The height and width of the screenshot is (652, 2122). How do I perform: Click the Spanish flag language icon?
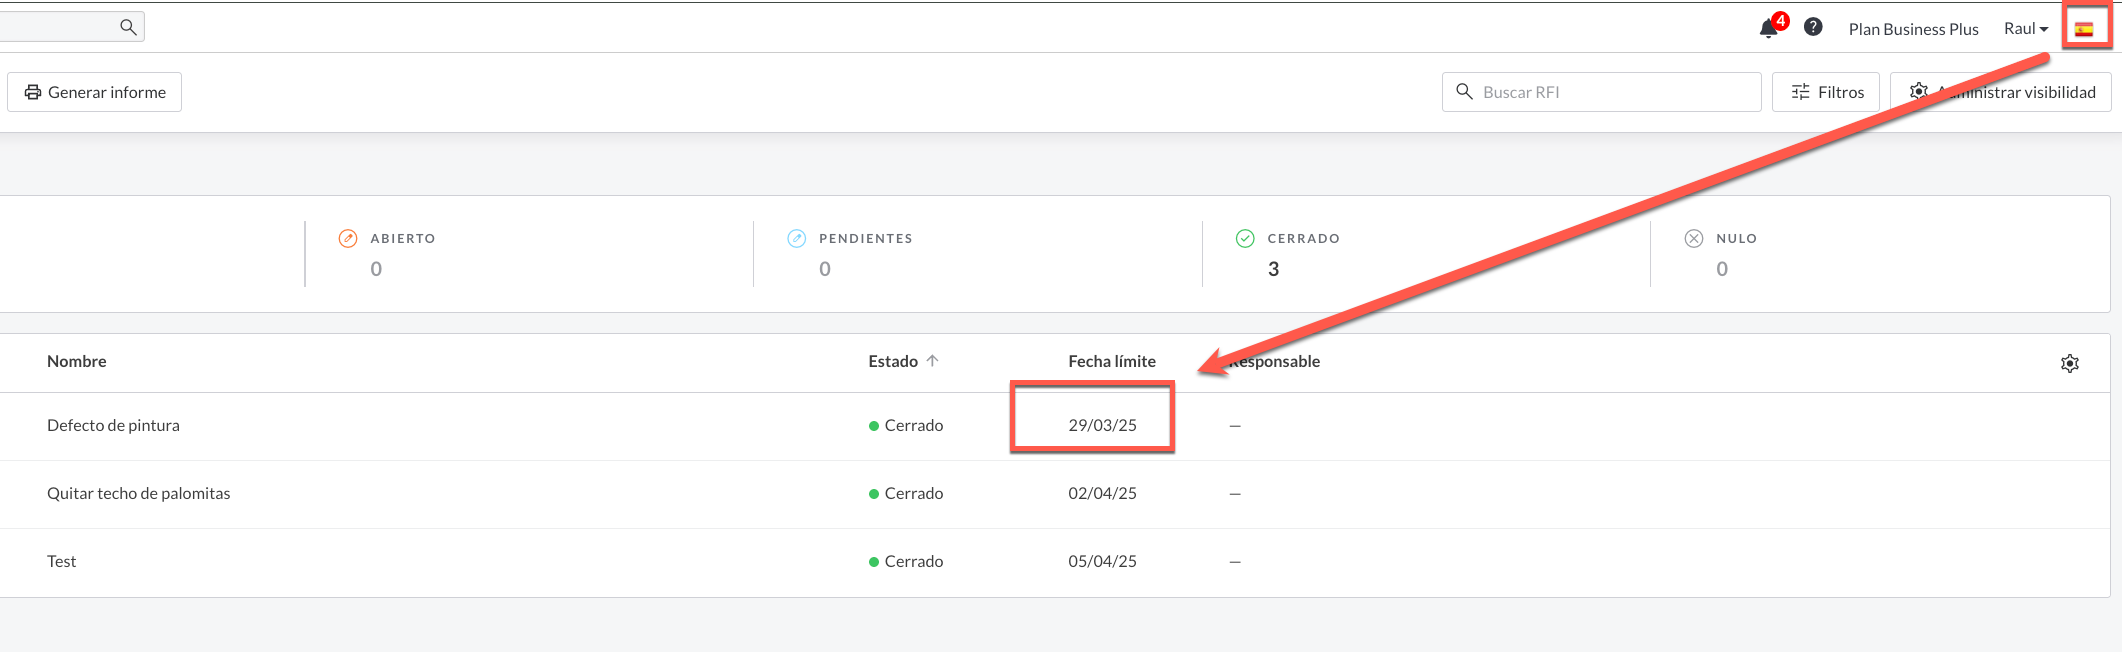[2084, 29]
